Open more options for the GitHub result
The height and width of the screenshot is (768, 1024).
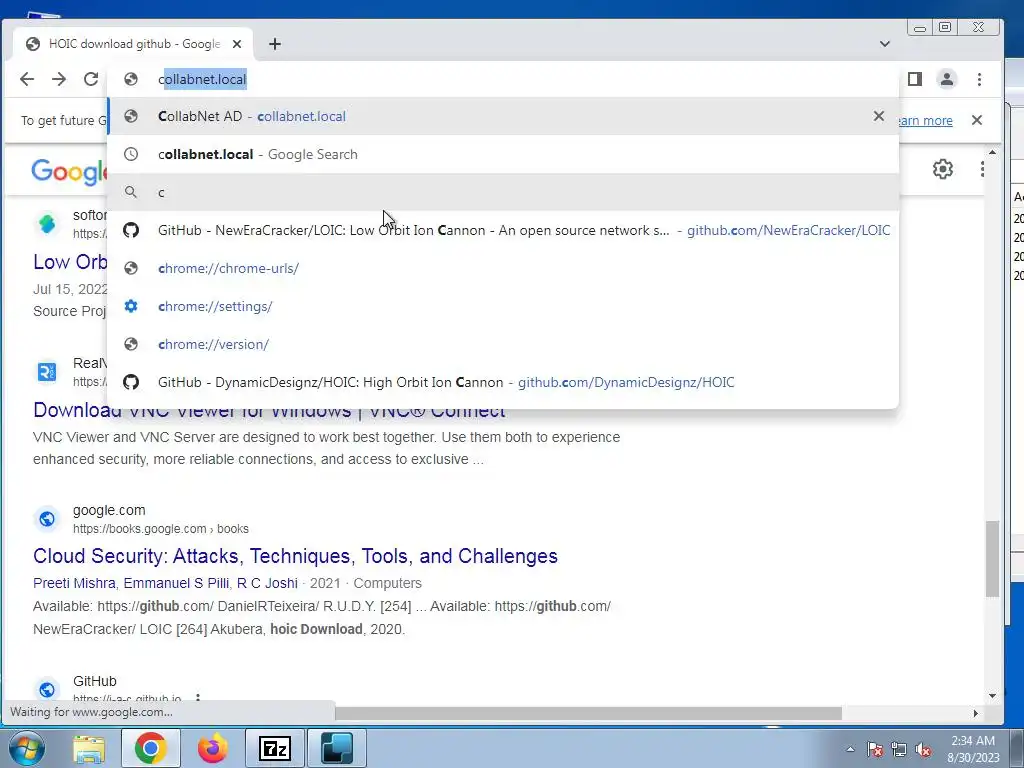tap(198, 698)
